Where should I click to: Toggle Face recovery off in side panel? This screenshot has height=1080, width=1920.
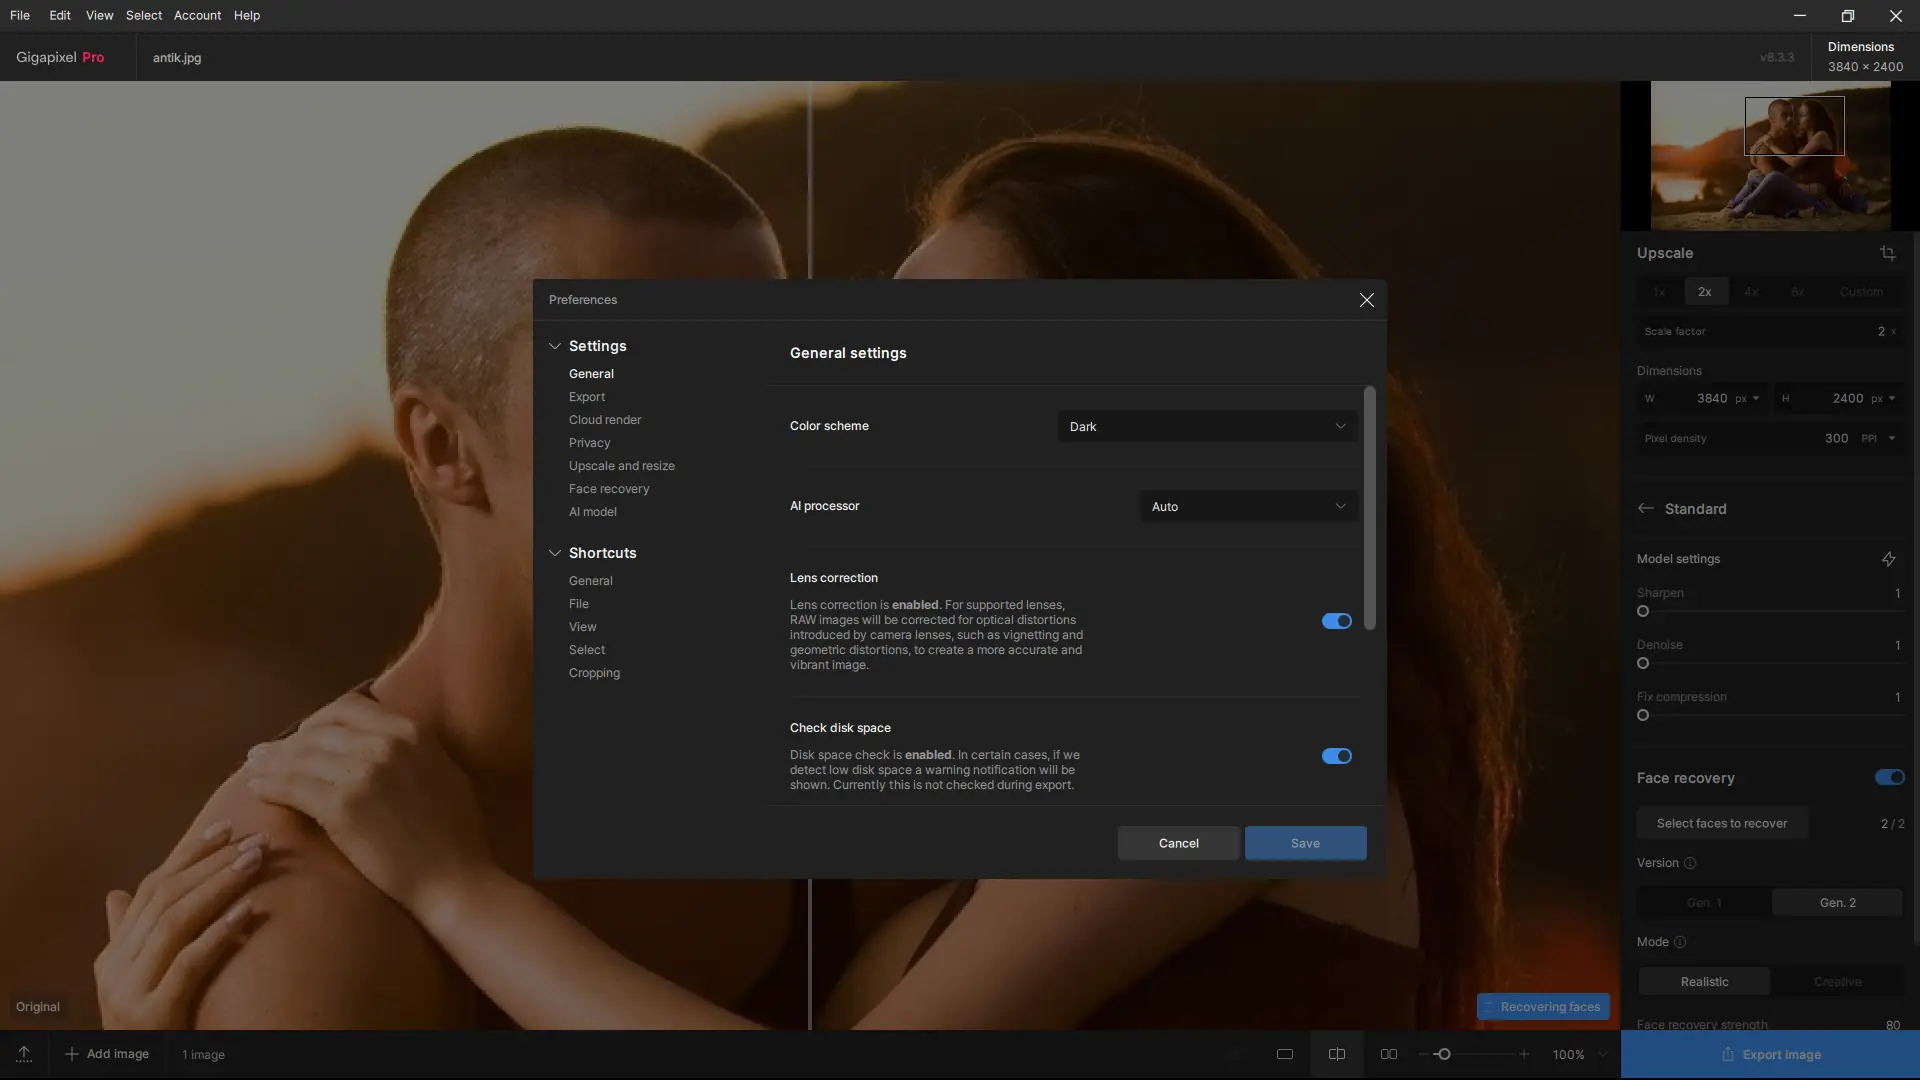point(1889,777)
